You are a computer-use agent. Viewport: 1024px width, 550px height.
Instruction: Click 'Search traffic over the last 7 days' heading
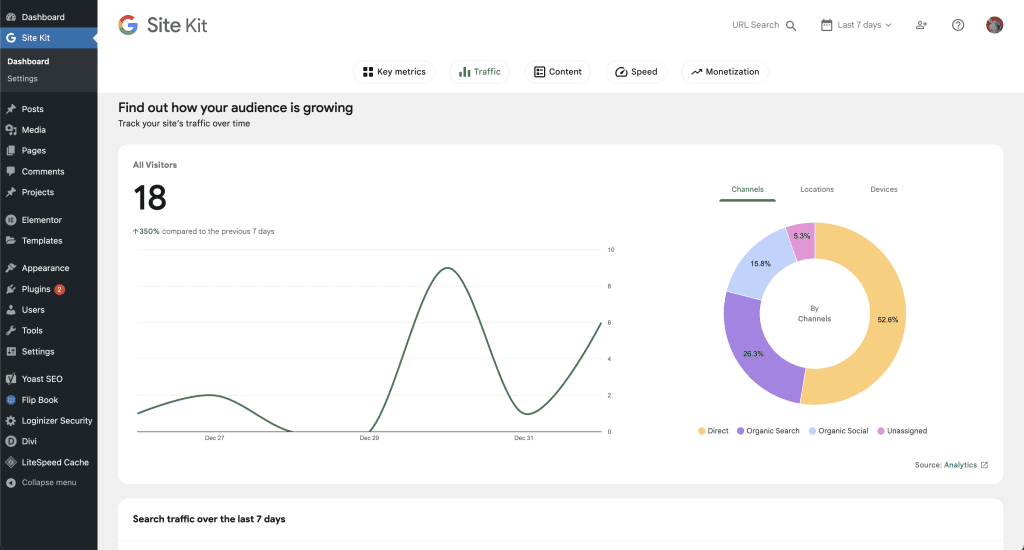click(209, 519)
